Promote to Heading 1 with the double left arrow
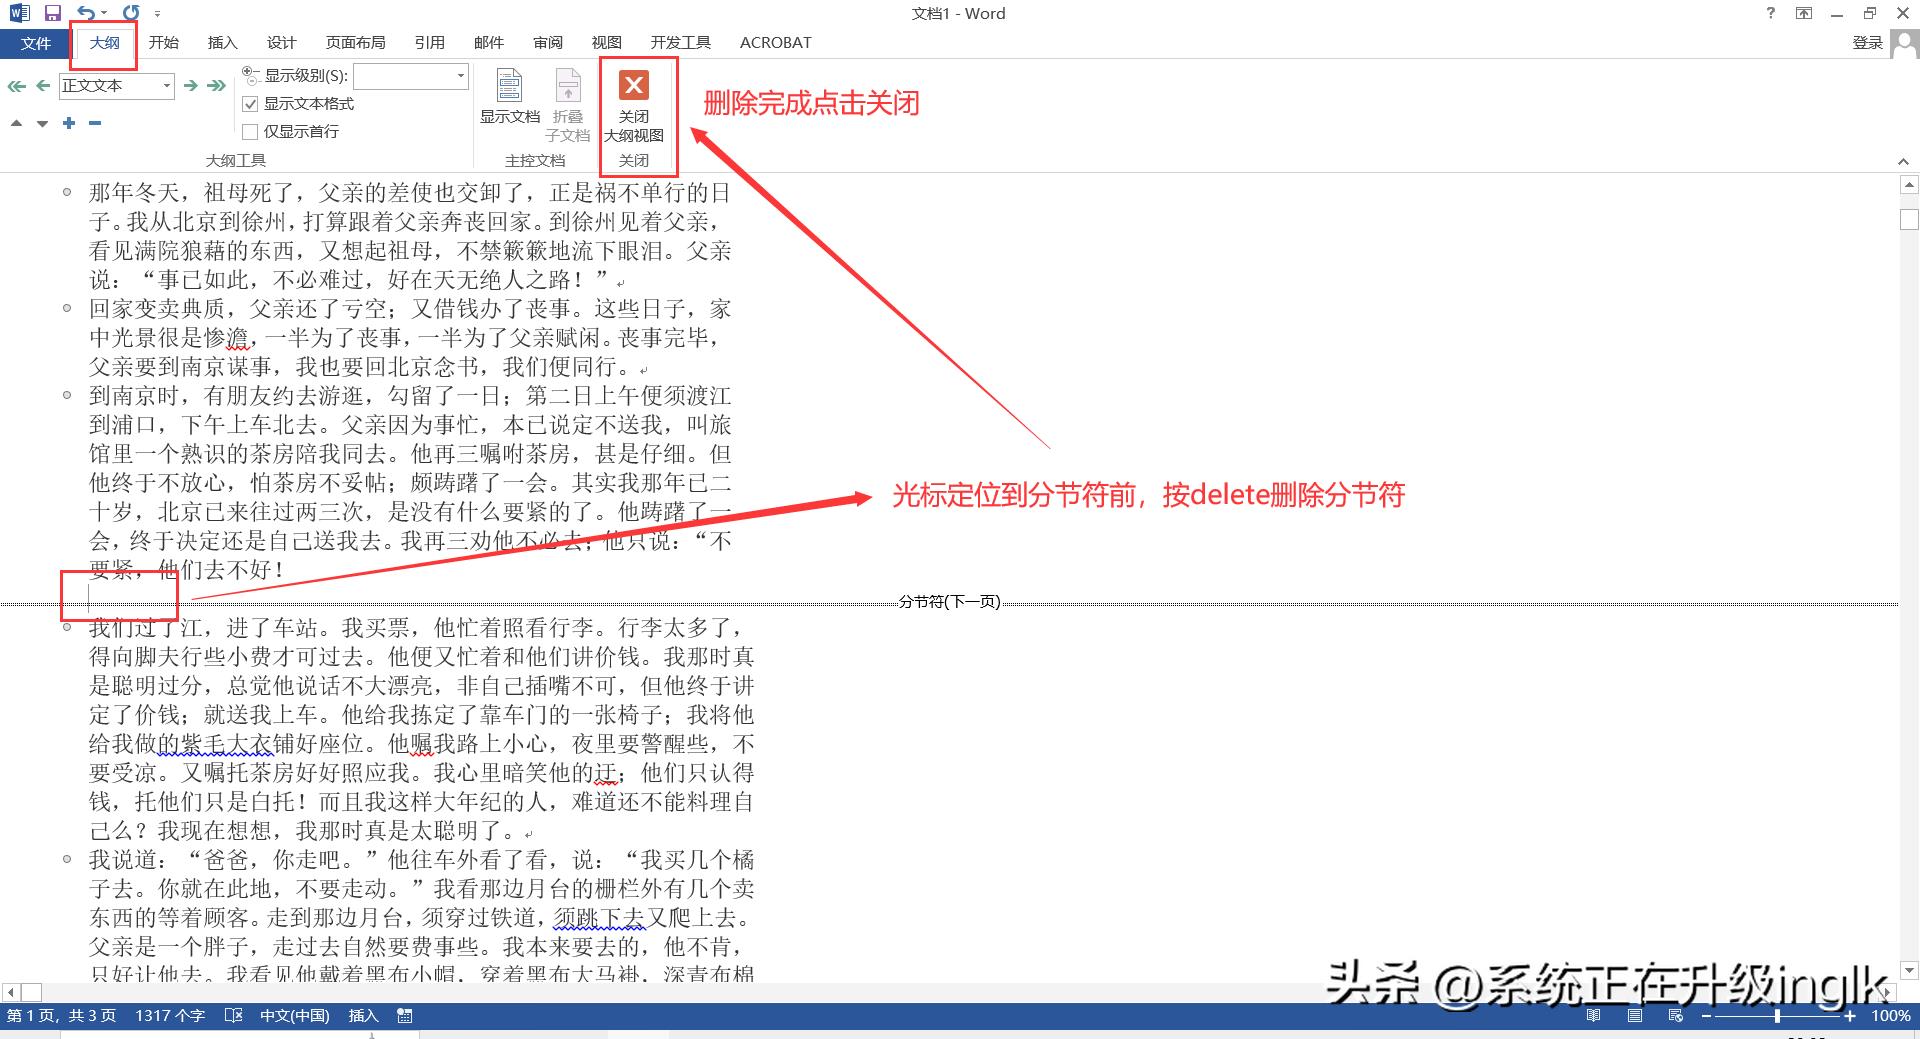Screen dimensions: 1920x1039 tap(17, 86)
